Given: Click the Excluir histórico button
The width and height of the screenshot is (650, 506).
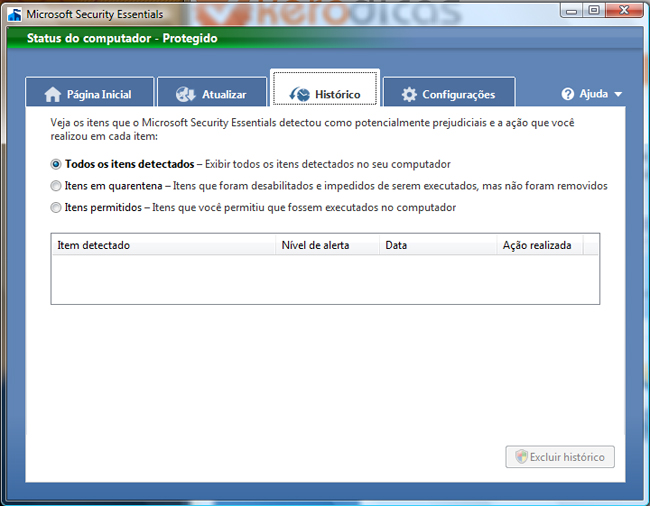Looking at the screenshot, I should (560, 457).
